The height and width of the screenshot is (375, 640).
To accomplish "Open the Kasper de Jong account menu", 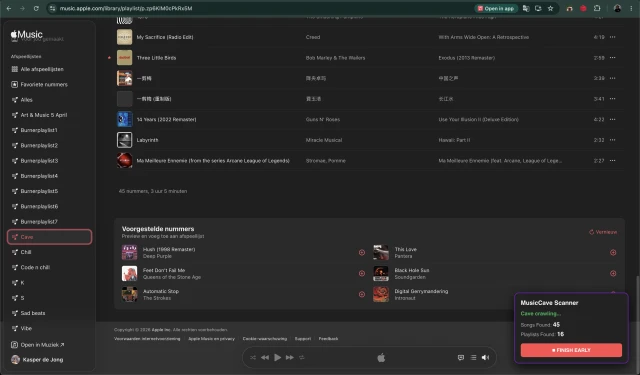I will (x=38, y=360).
